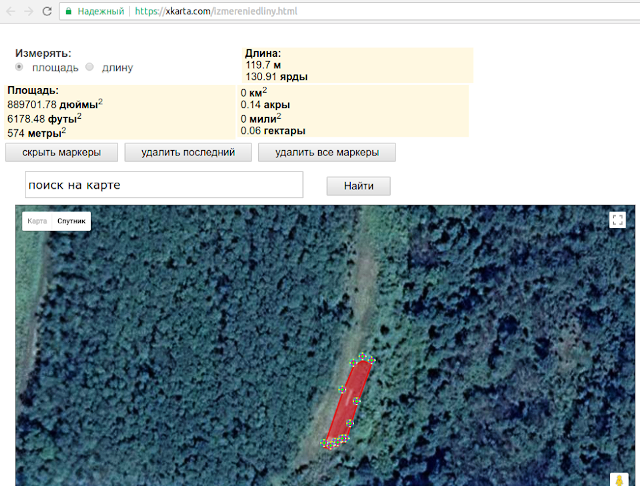The image size is (640, 489).
Task: Click удалить последний button
Action: click(188, 152)
